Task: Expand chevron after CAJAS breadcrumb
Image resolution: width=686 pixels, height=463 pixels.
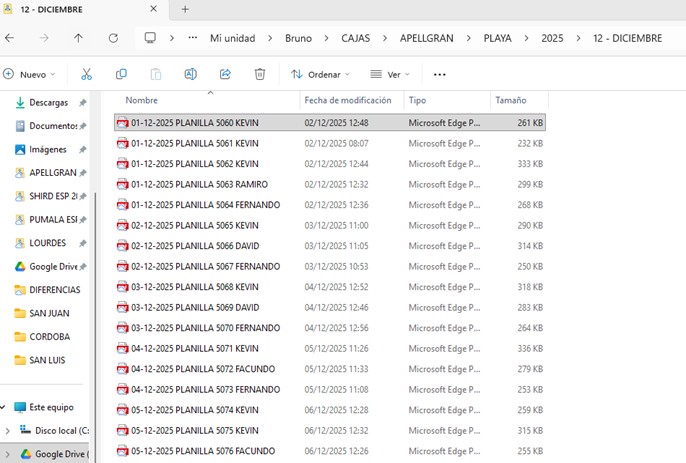Action: coord(385,38)
